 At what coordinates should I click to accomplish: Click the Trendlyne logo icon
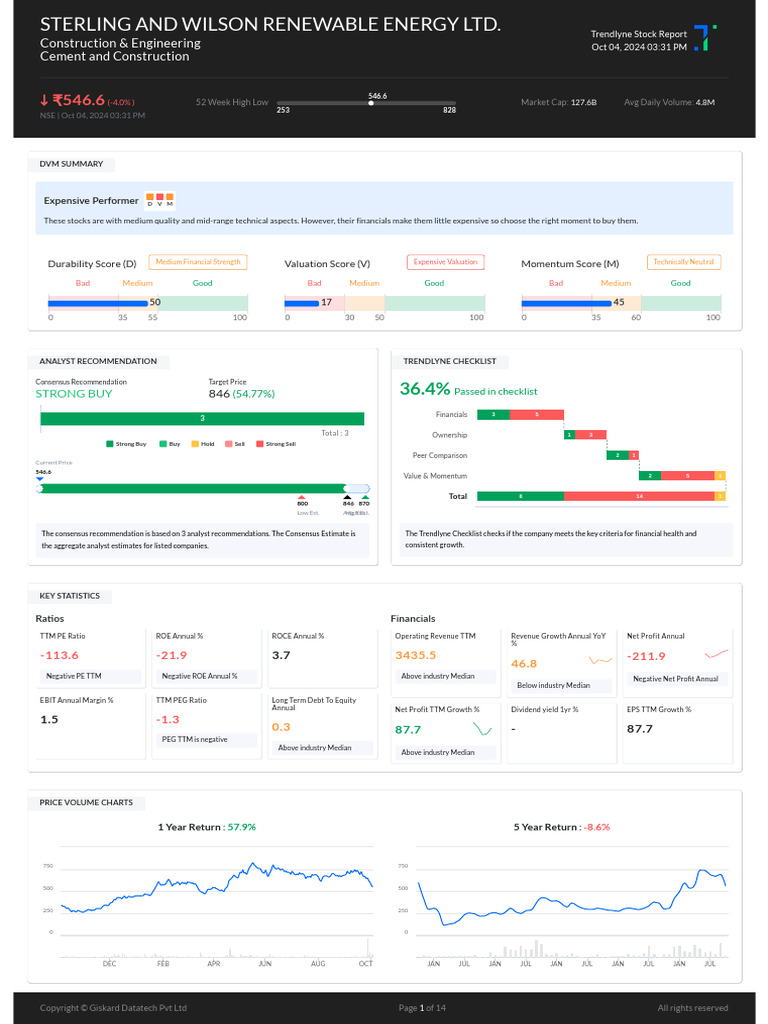pos(705,38)
